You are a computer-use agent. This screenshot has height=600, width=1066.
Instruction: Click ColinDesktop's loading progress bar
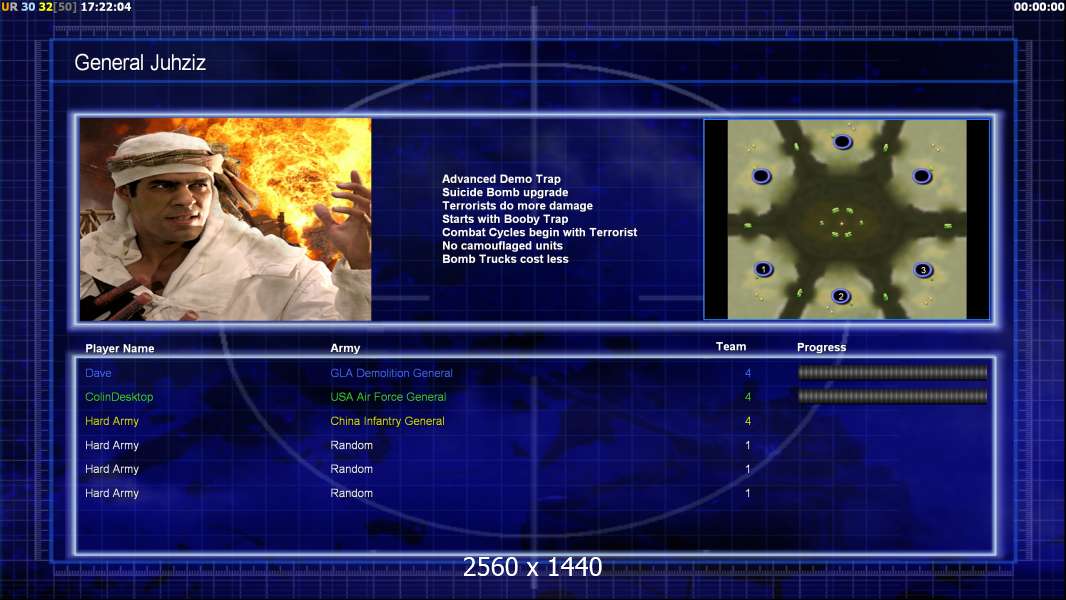(892, 396)
